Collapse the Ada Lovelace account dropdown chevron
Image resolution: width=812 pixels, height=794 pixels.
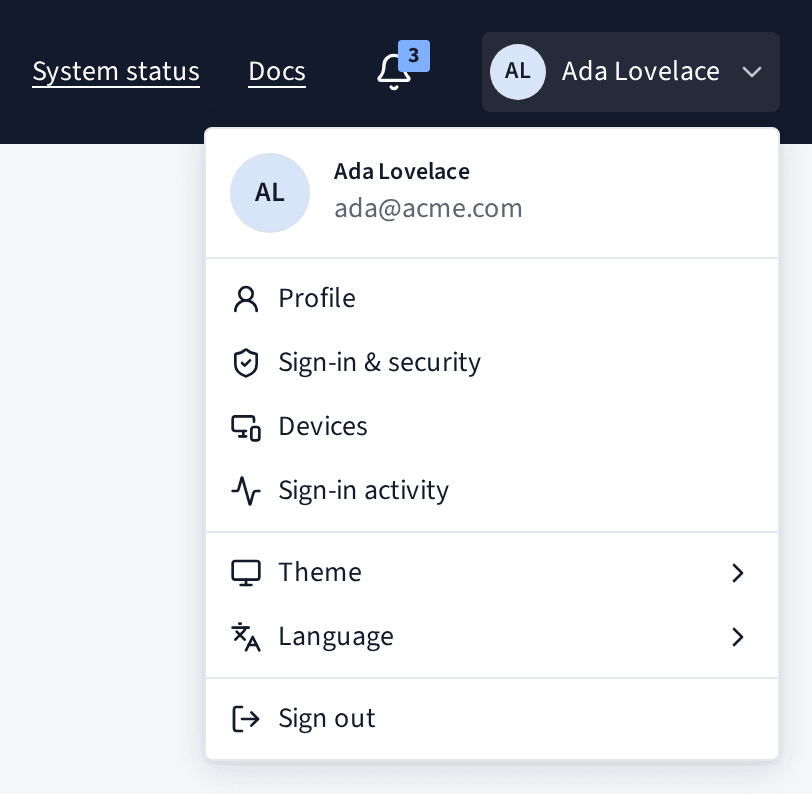tap(752, 72)
